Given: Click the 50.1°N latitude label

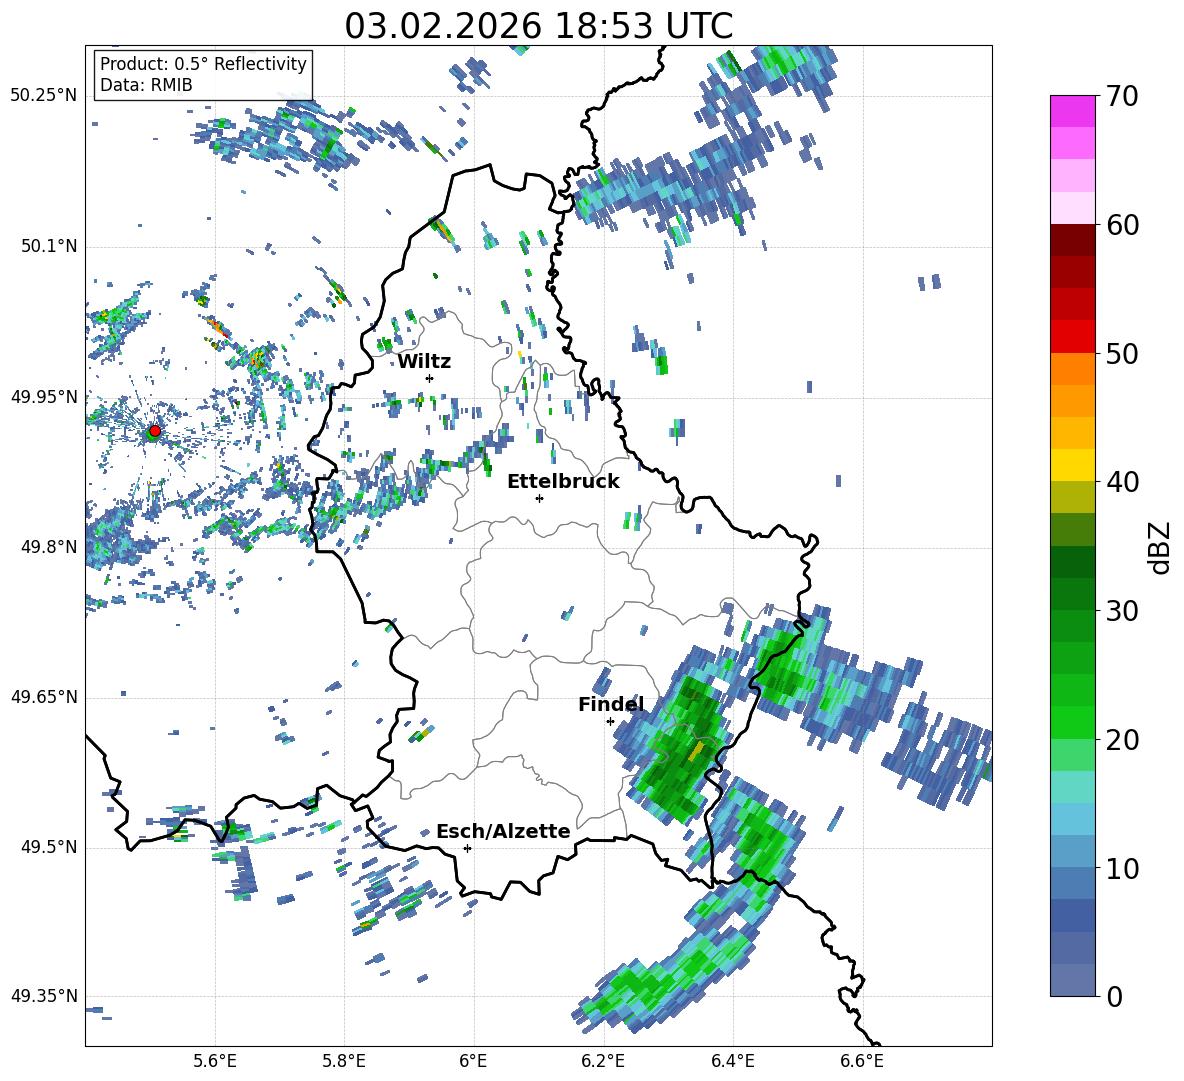Looking at the screenshot, I should [48, 246].
